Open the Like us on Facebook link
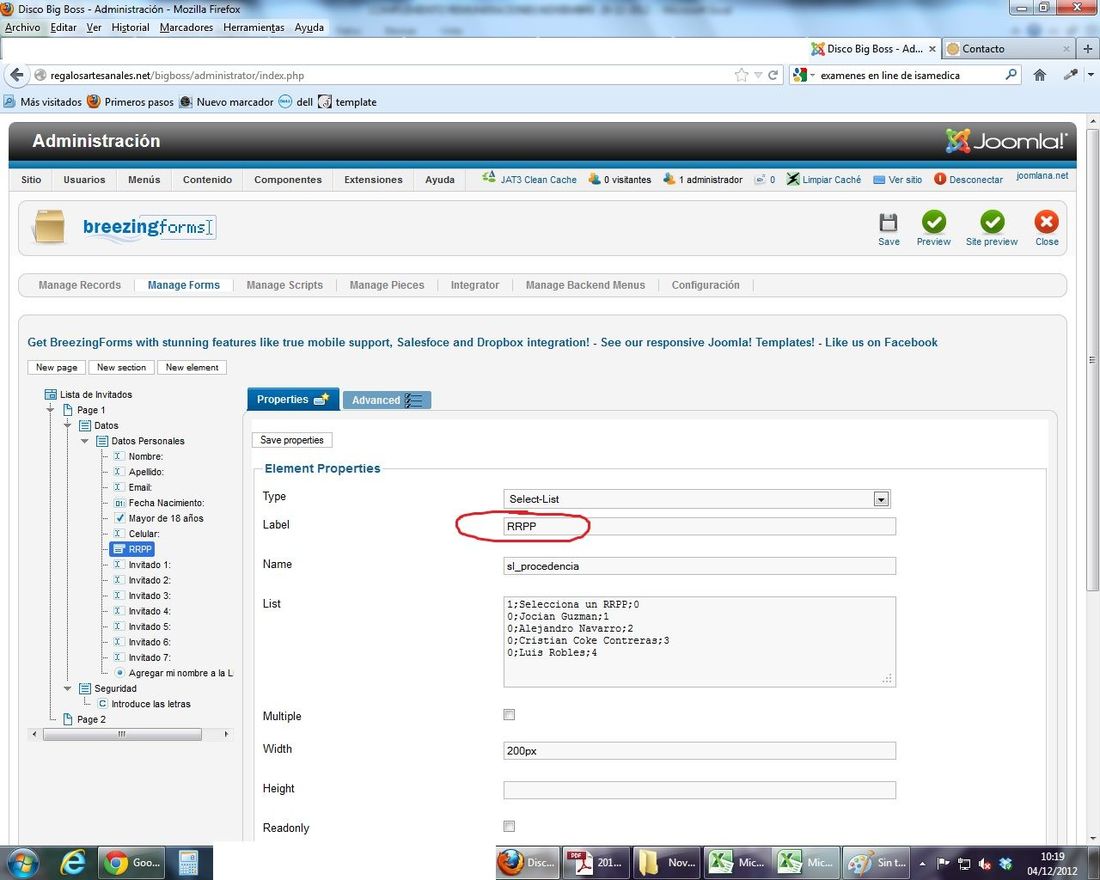1100x880 pixels. (x=881, y=342)
